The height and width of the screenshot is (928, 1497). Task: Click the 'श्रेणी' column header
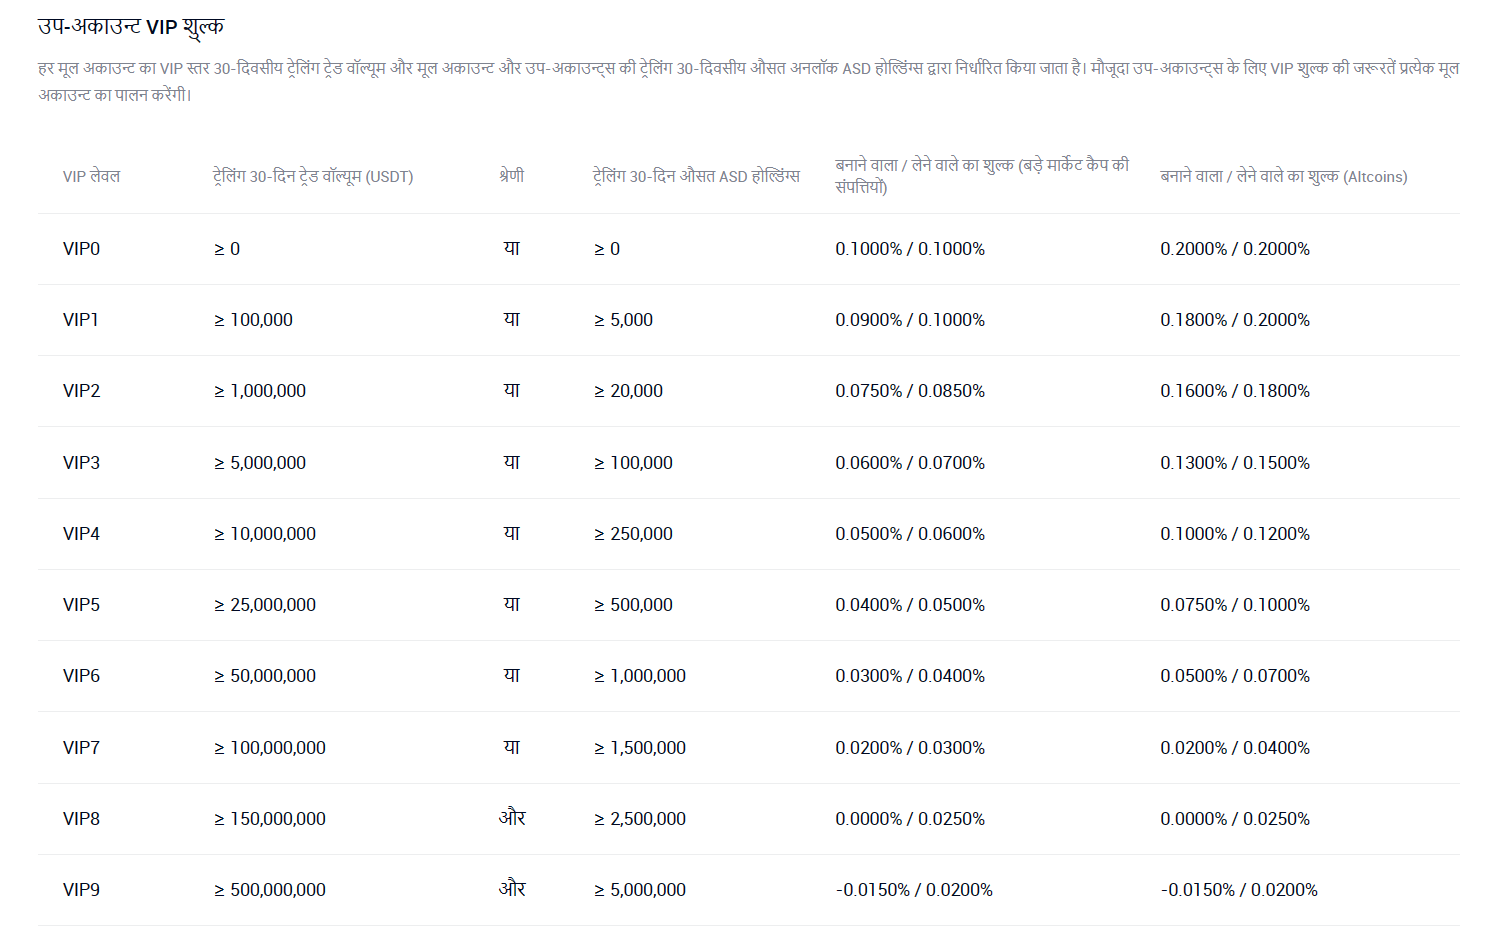(511, 176)
